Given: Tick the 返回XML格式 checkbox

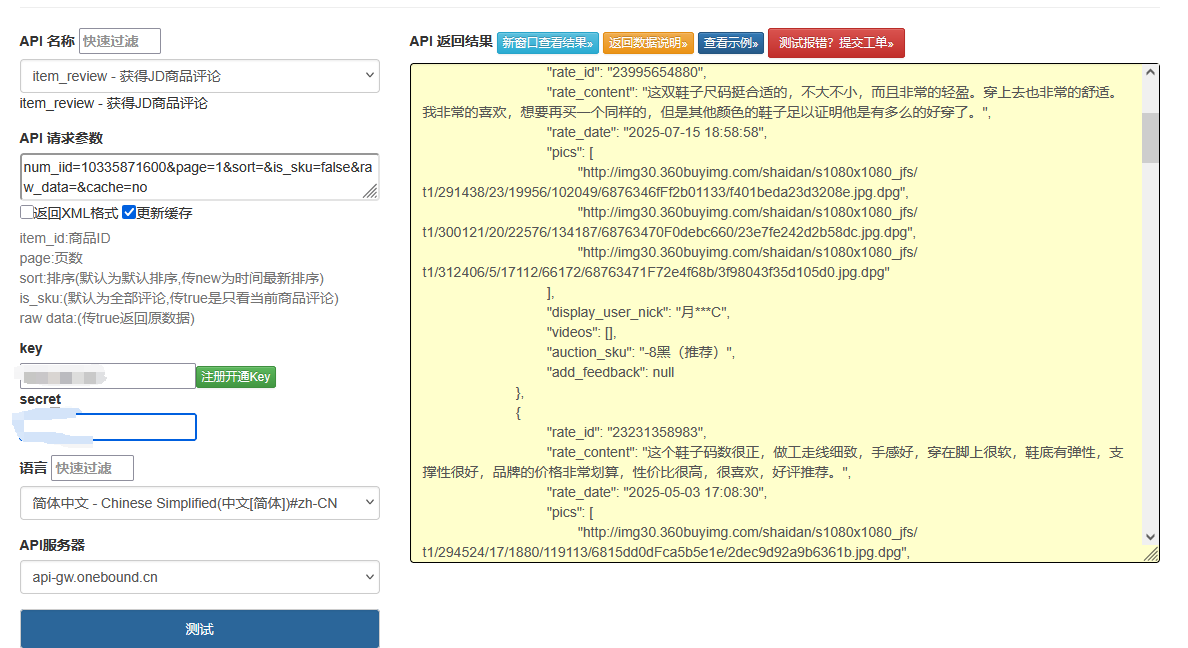Looking at the screenshot, I should tap(27, 212).
